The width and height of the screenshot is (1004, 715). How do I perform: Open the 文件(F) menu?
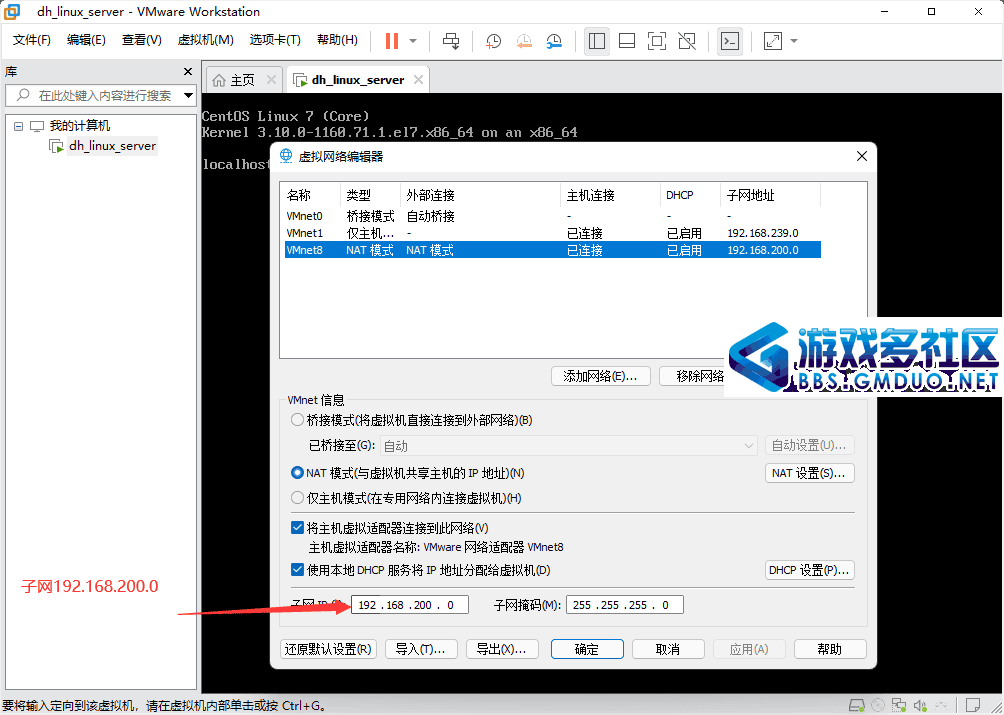(x=31, y=40)
